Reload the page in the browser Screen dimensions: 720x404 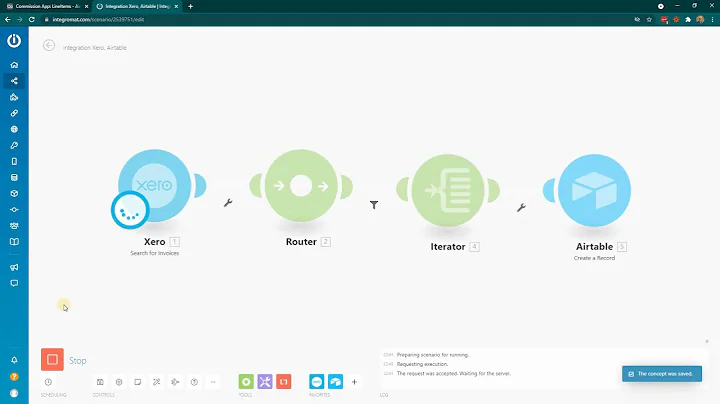(x=32, y=20)
